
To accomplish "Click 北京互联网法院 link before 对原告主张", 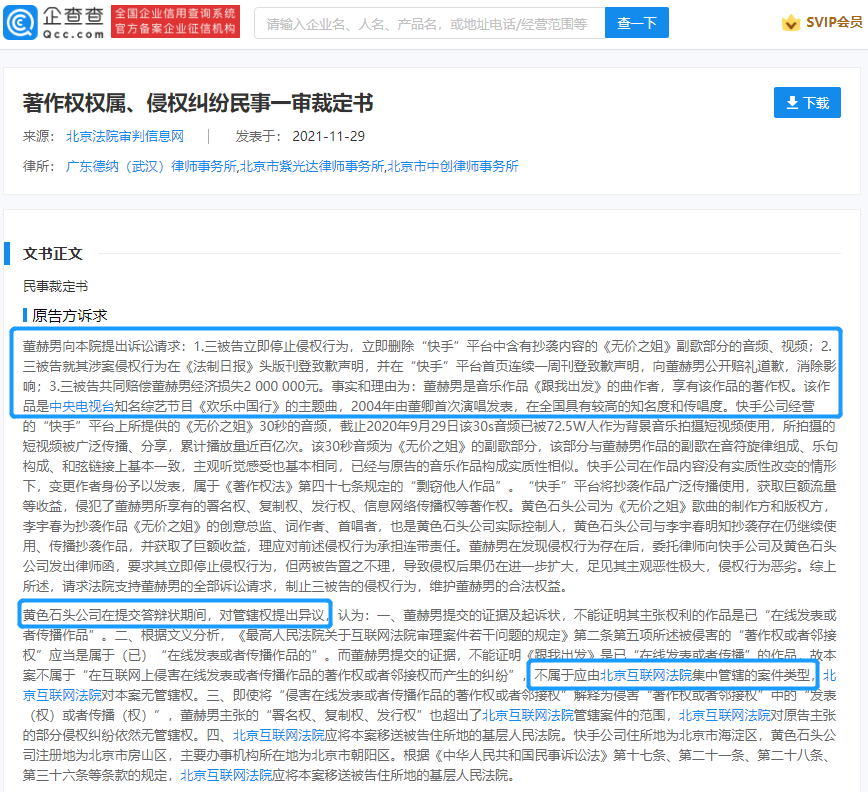I will (x=724, y=715).
